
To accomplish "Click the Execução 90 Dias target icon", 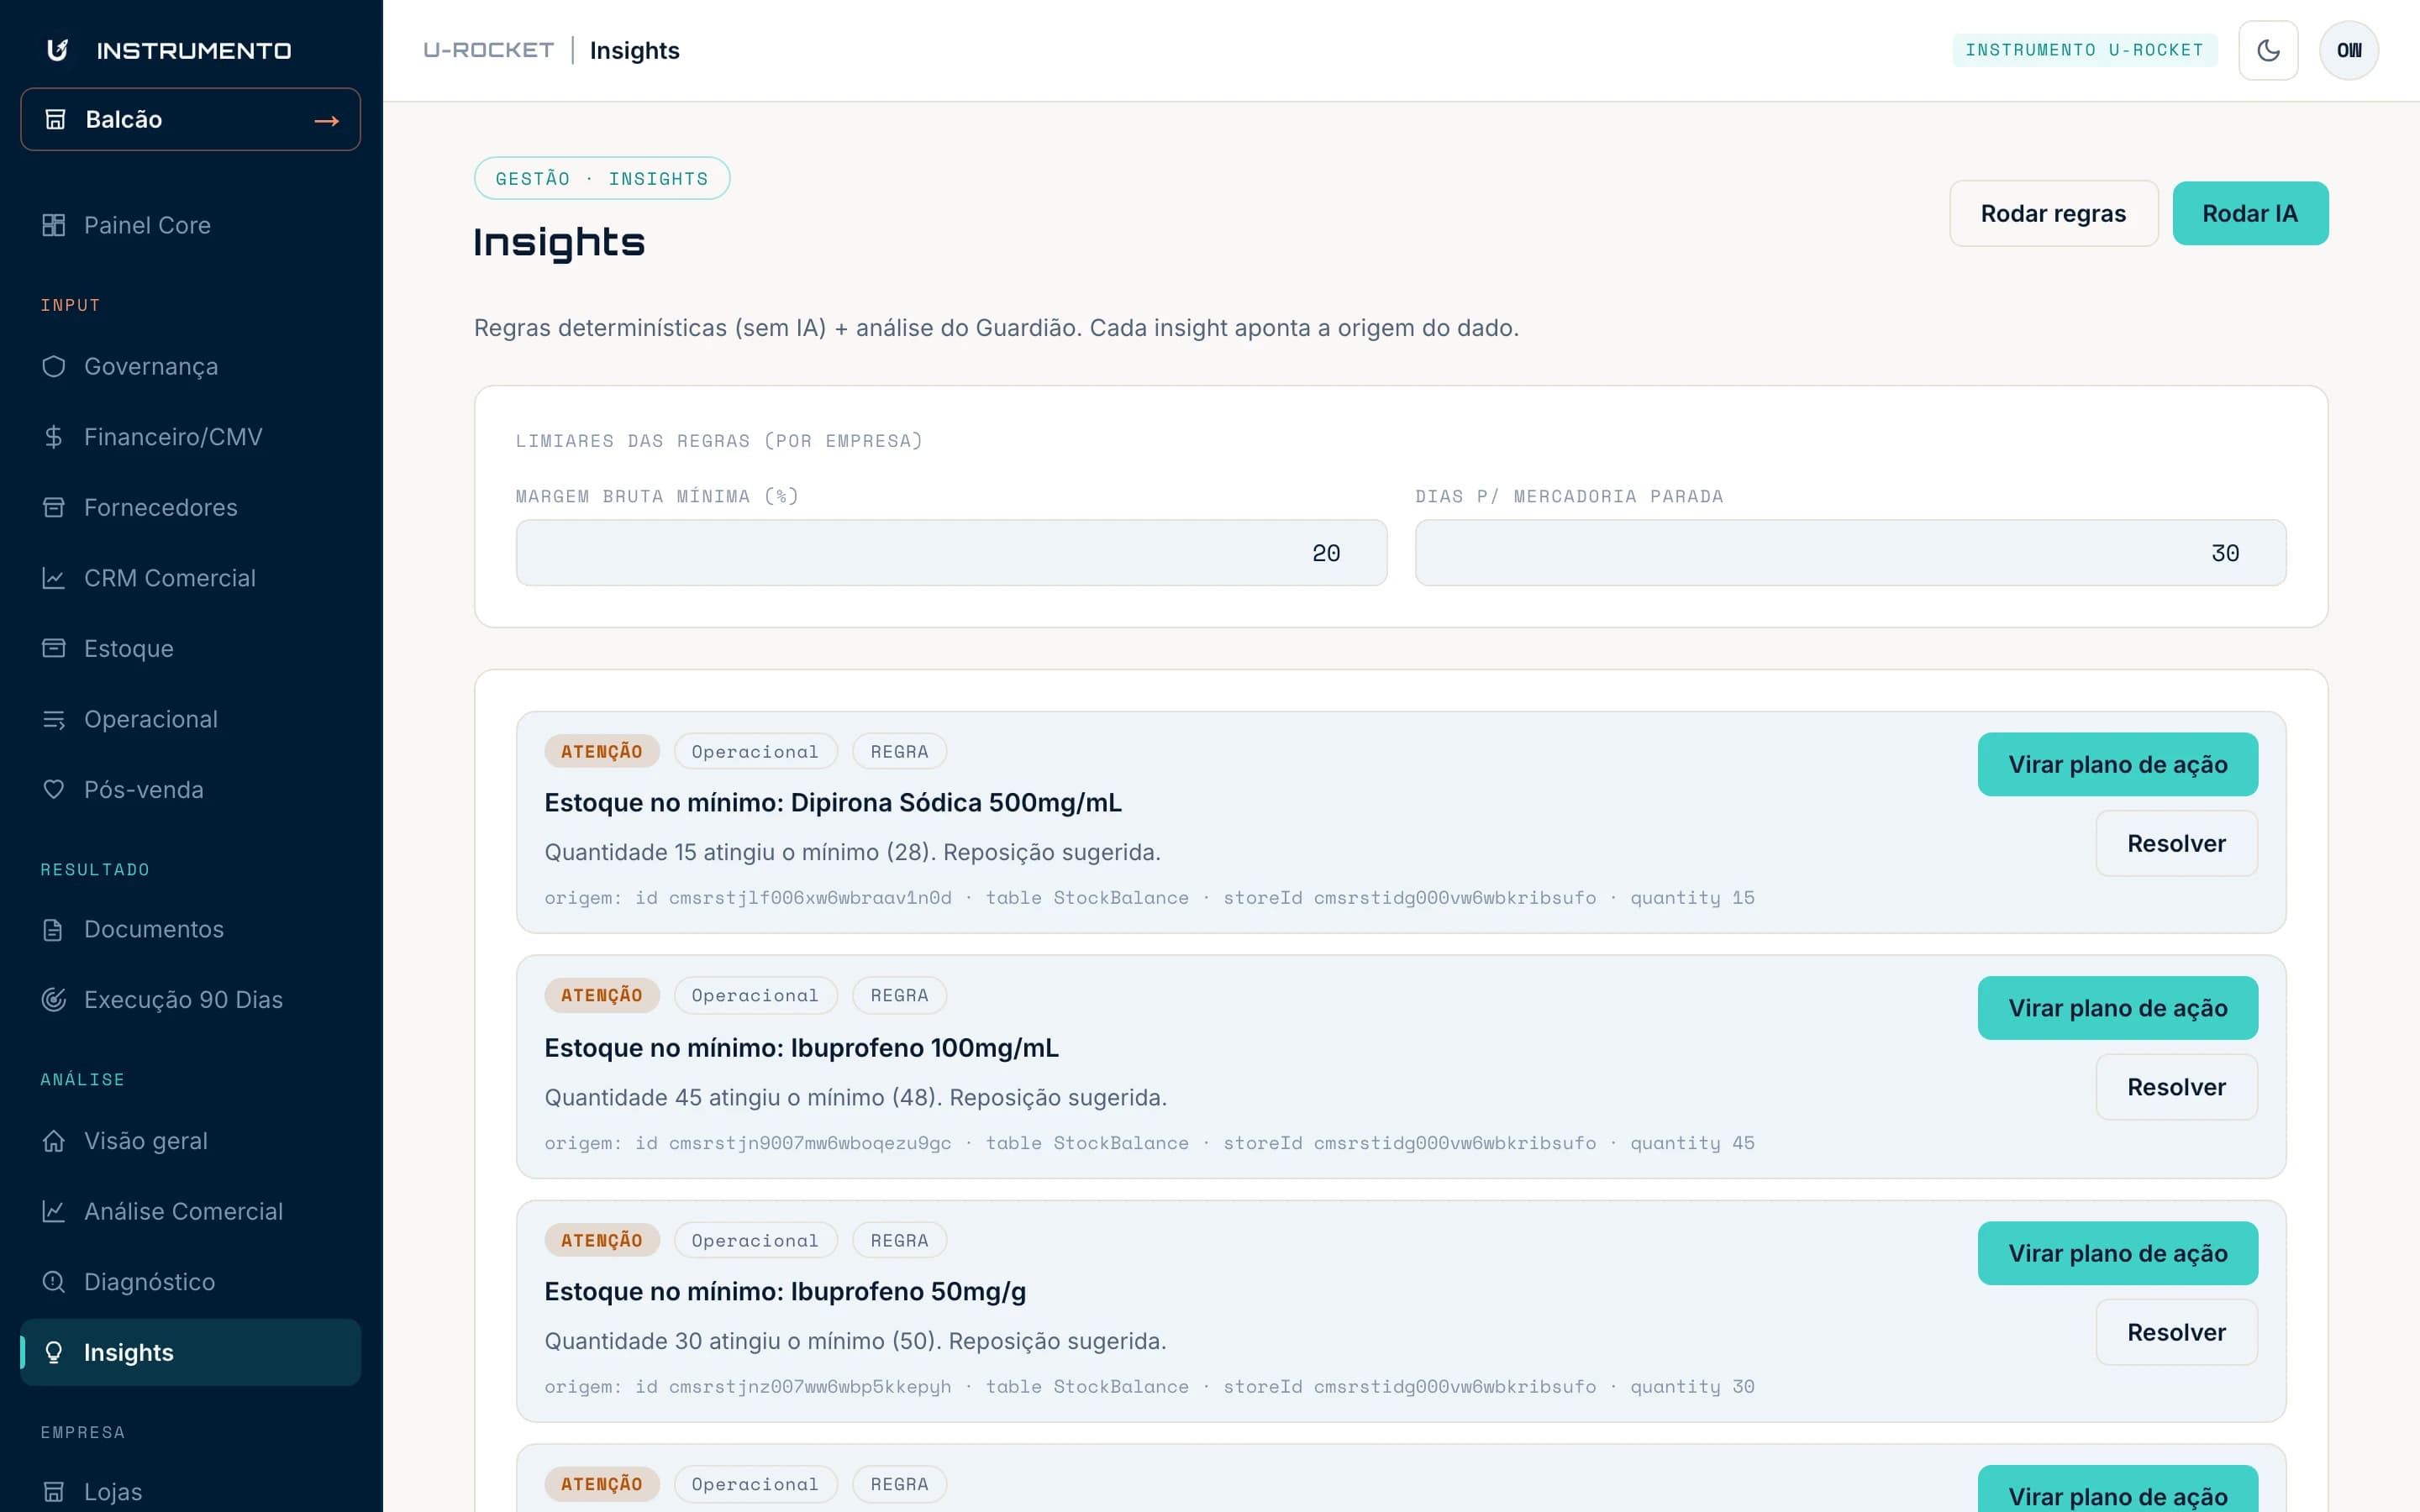I will (54, 1000).
